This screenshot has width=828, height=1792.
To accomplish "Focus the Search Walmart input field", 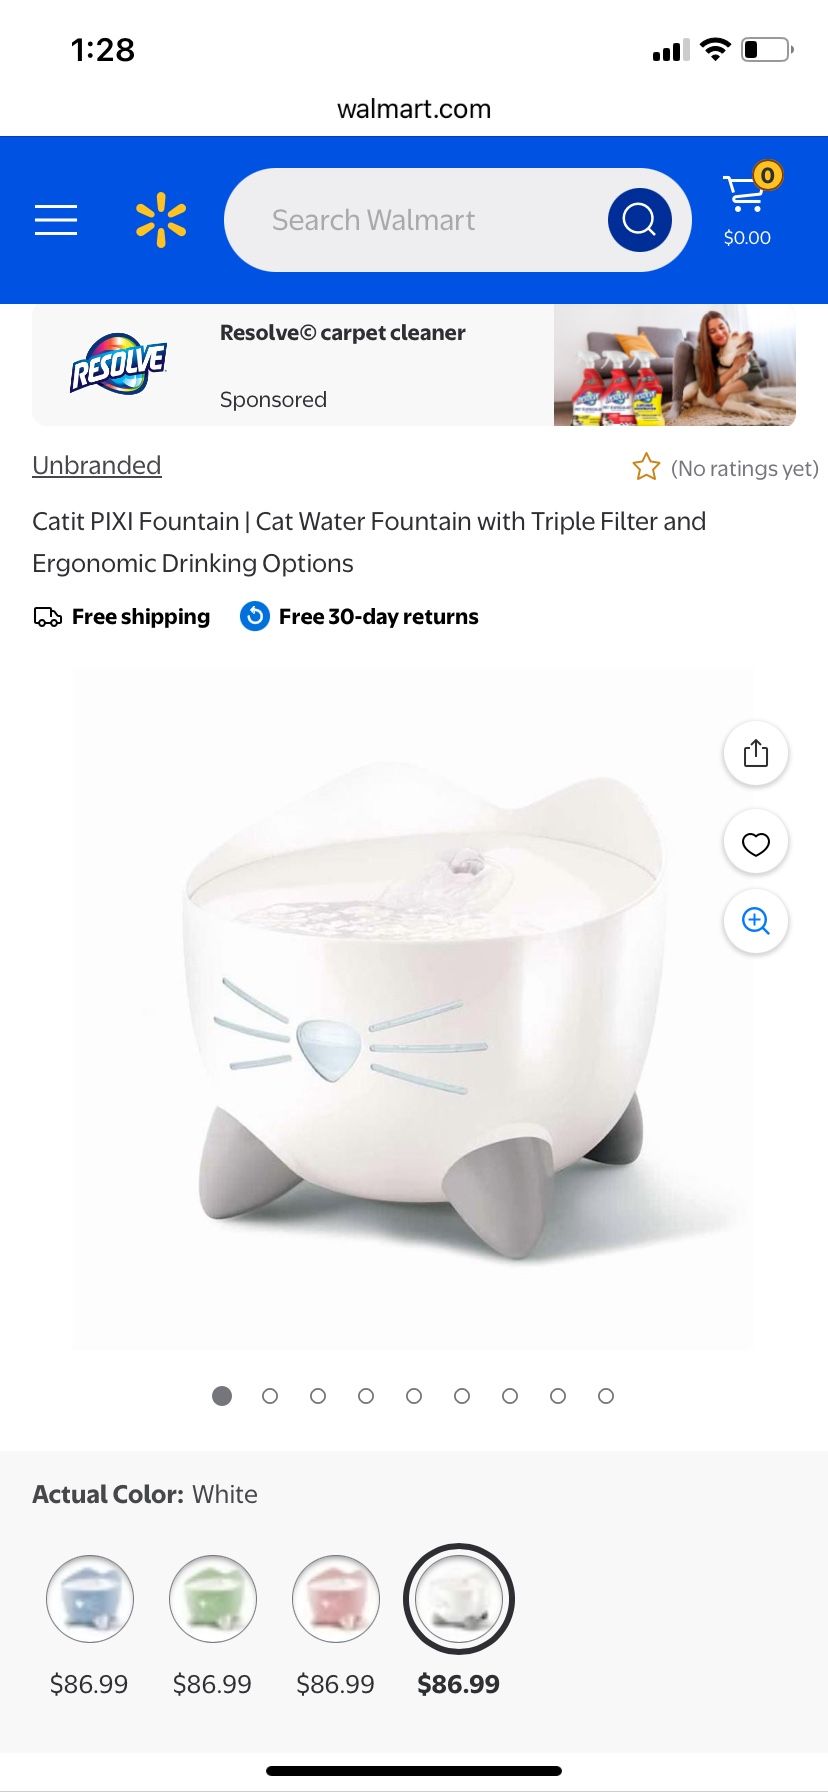I will 415,220.
